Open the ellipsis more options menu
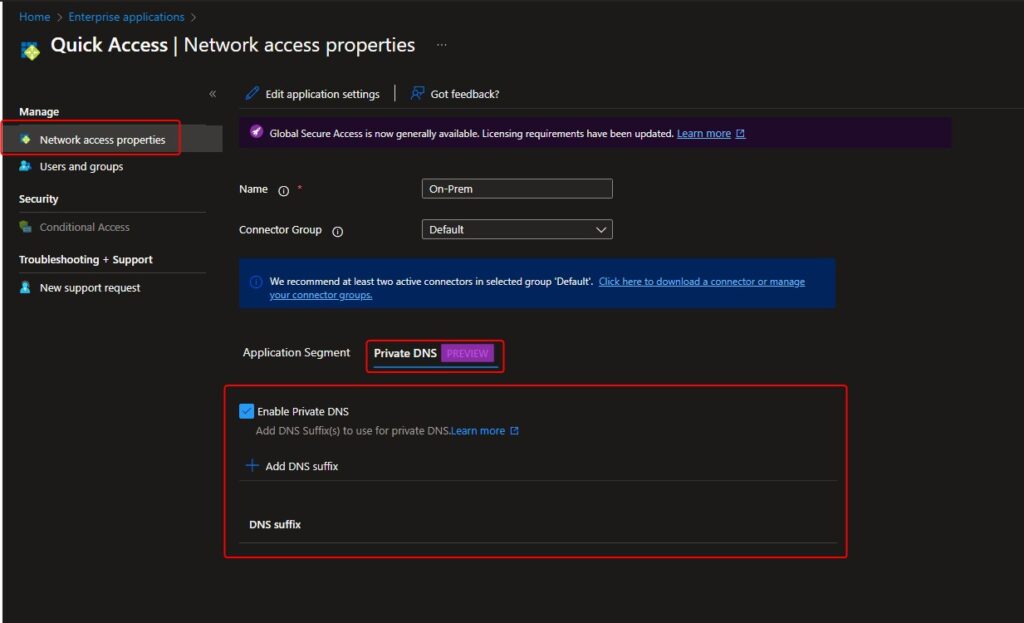Viewport: 1024px width, 623px height. (441, 45)
